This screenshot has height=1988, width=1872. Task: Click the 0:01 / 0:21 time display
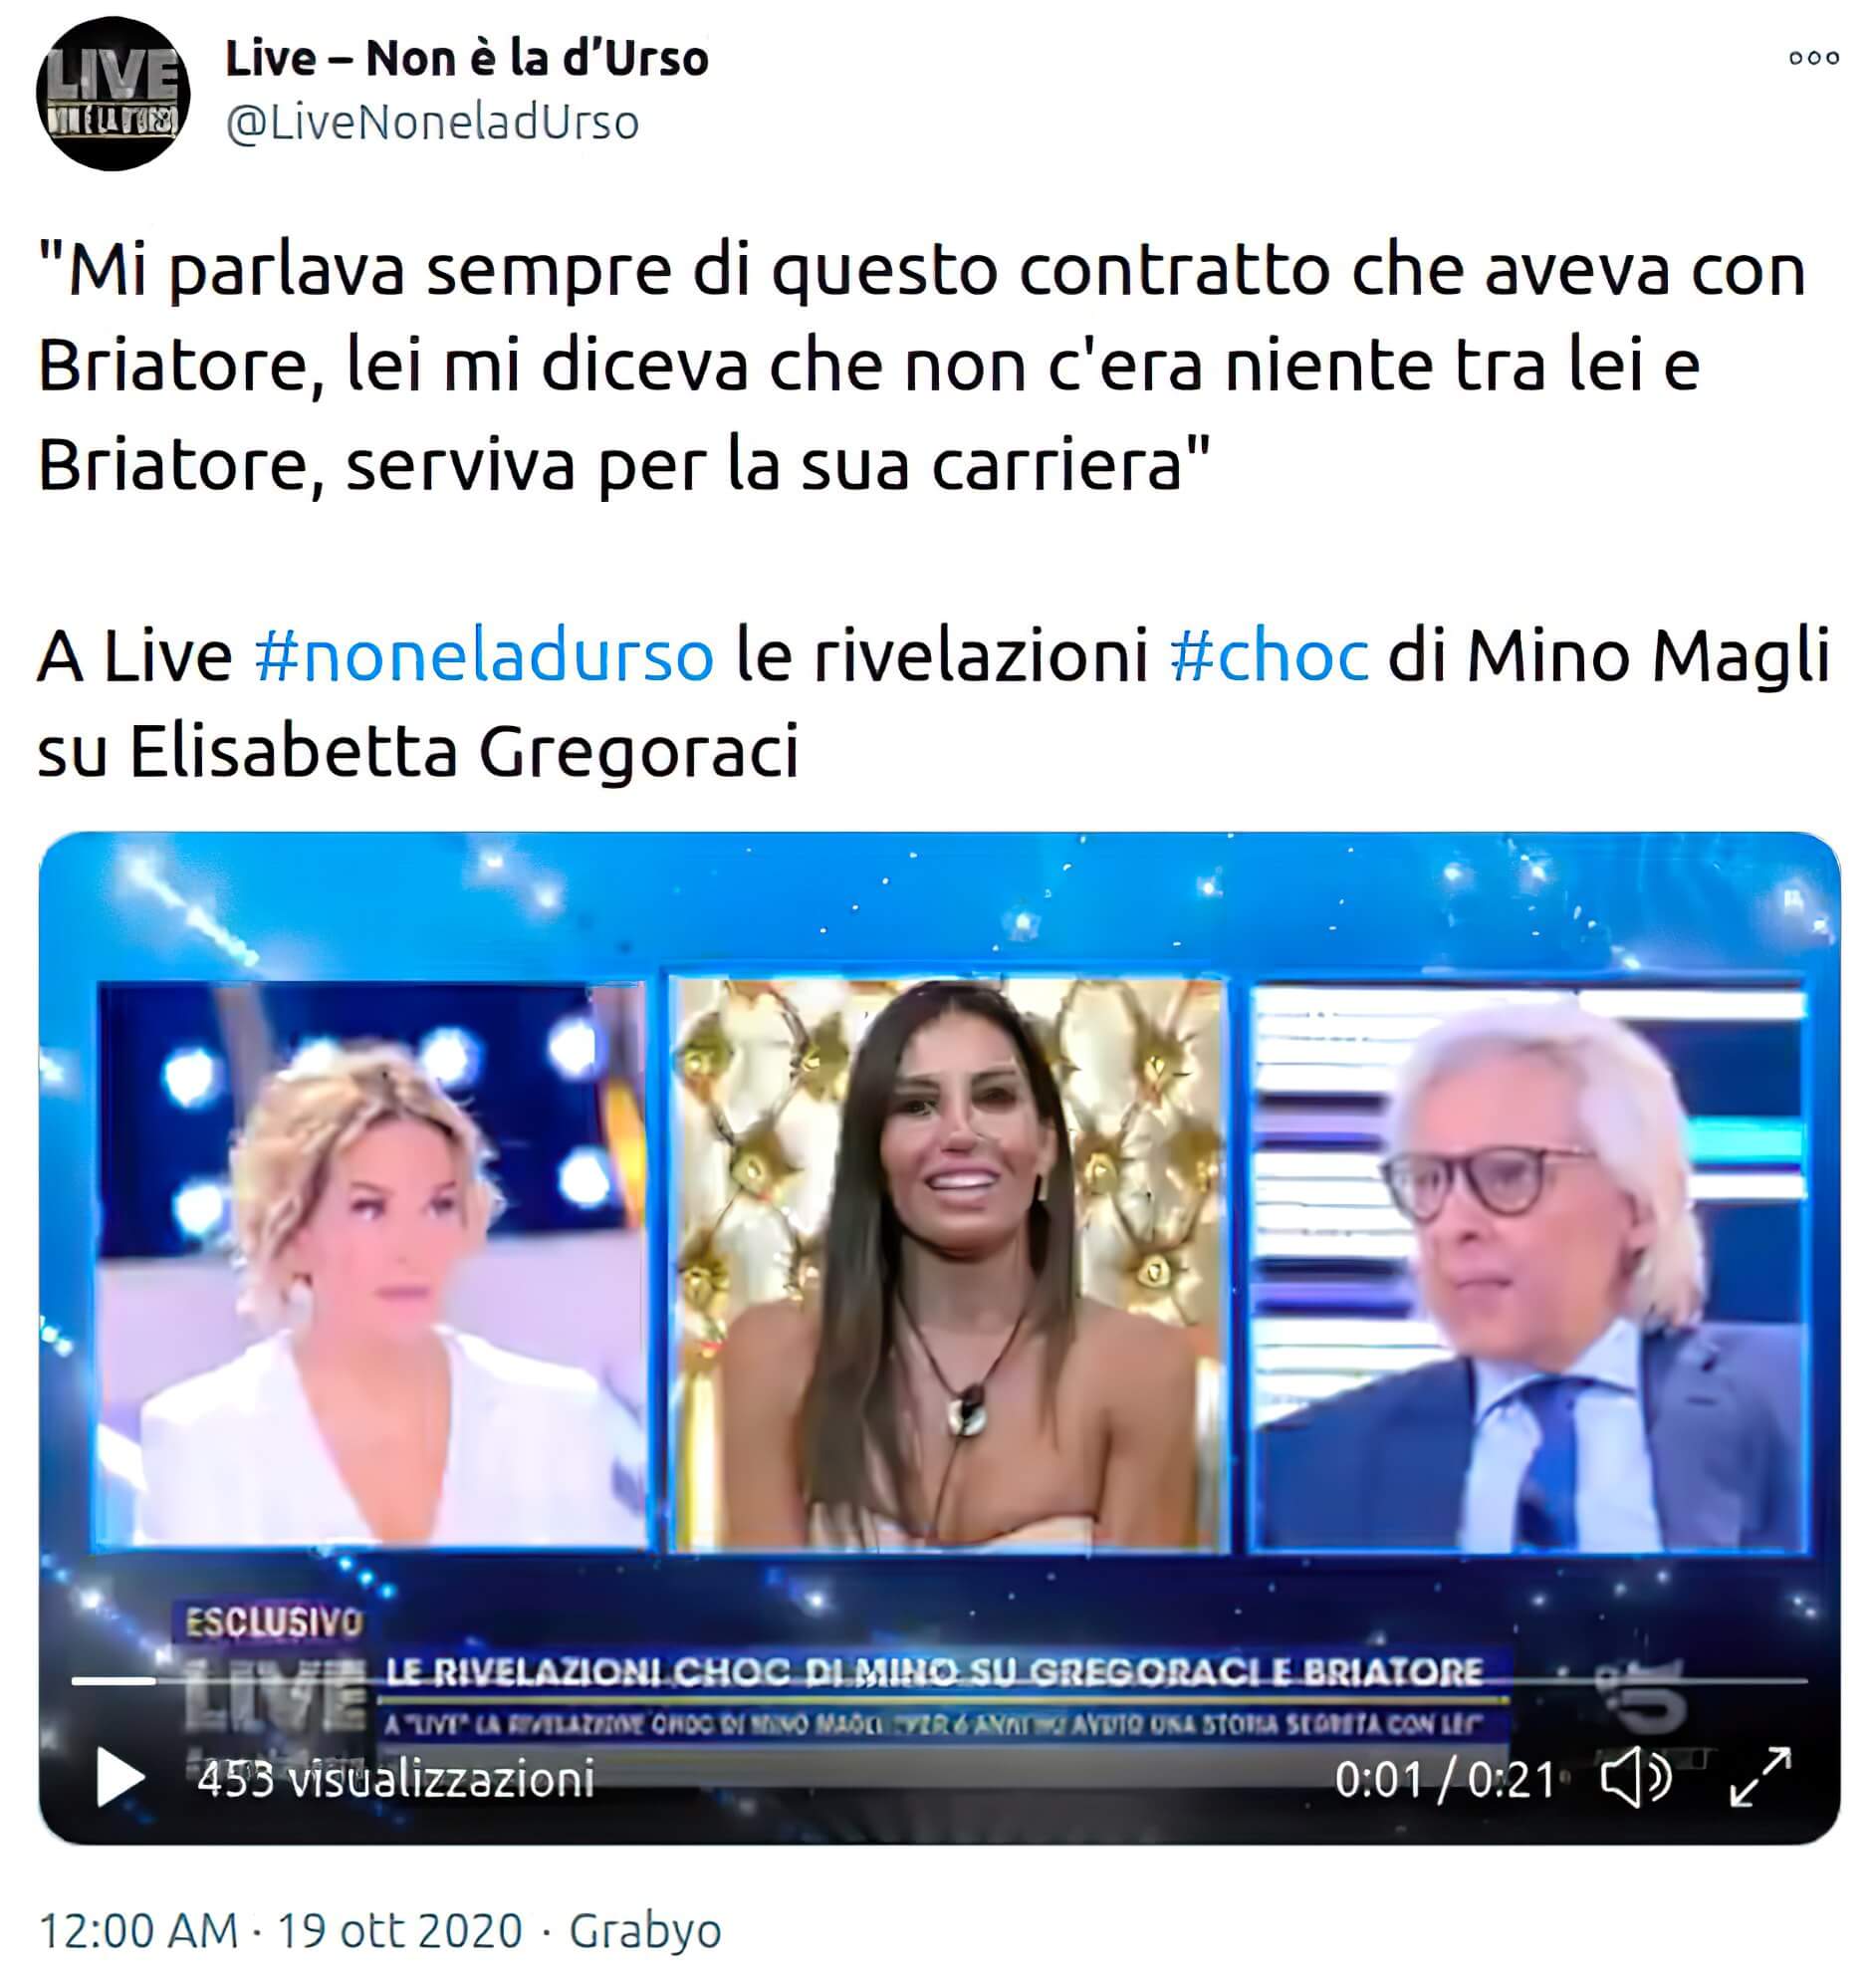[x=1445, y=1779]
